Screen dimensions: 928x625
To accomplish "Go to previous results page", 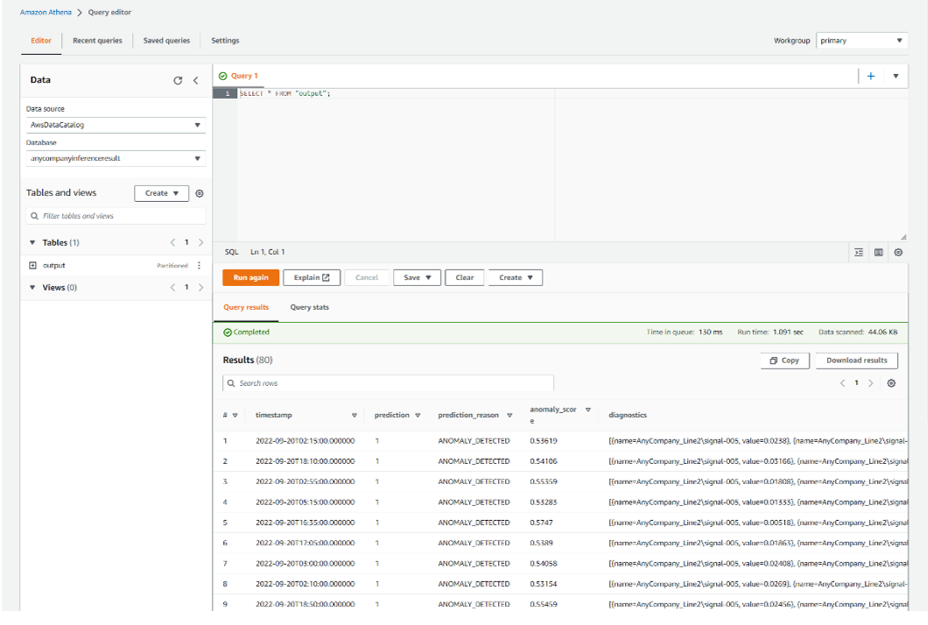I will tap(842, 384).
